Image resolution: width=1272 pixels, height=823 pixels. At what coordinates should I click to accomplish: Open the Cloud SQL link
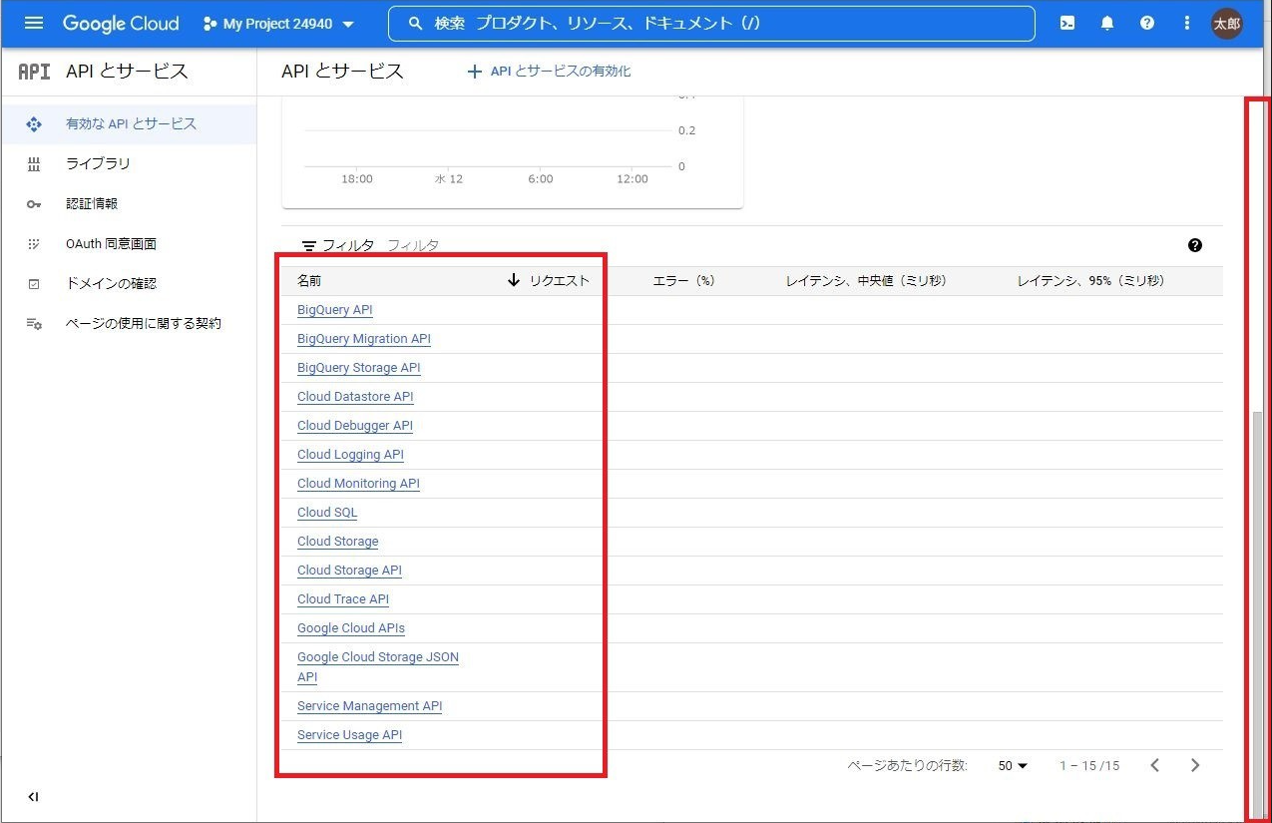327,513
